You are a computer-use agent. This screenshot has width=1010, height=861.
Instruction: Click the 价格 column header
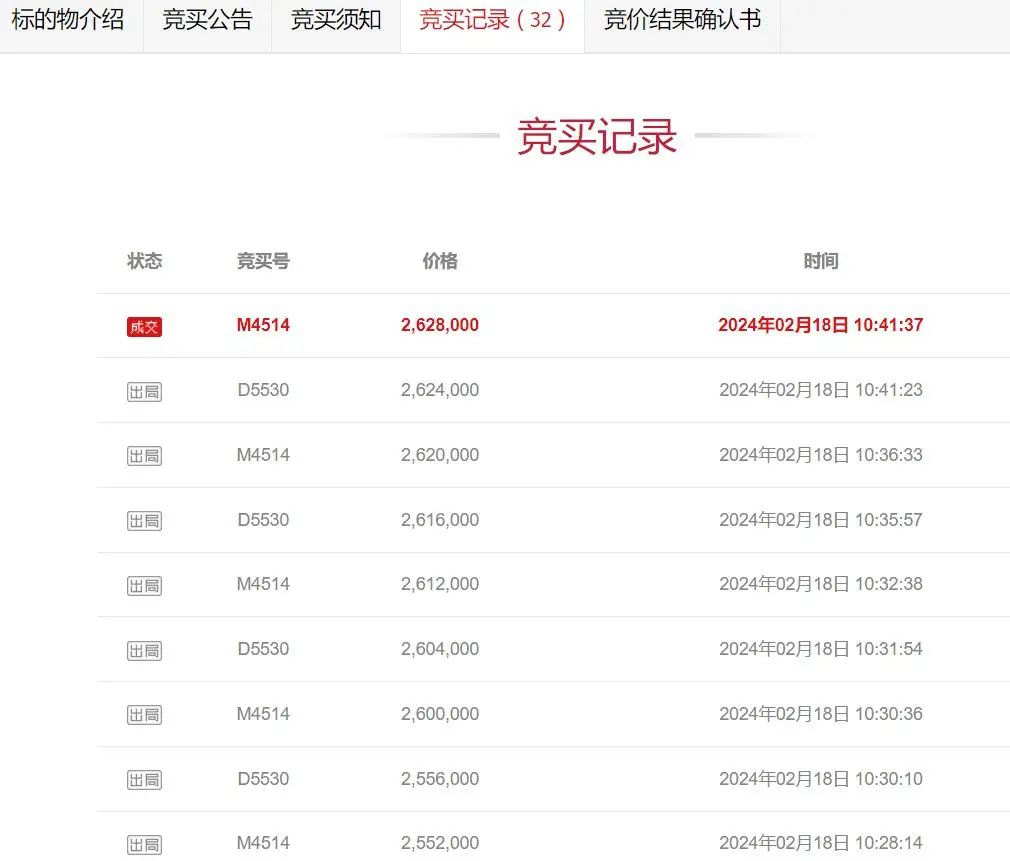(x=440, y=261)
